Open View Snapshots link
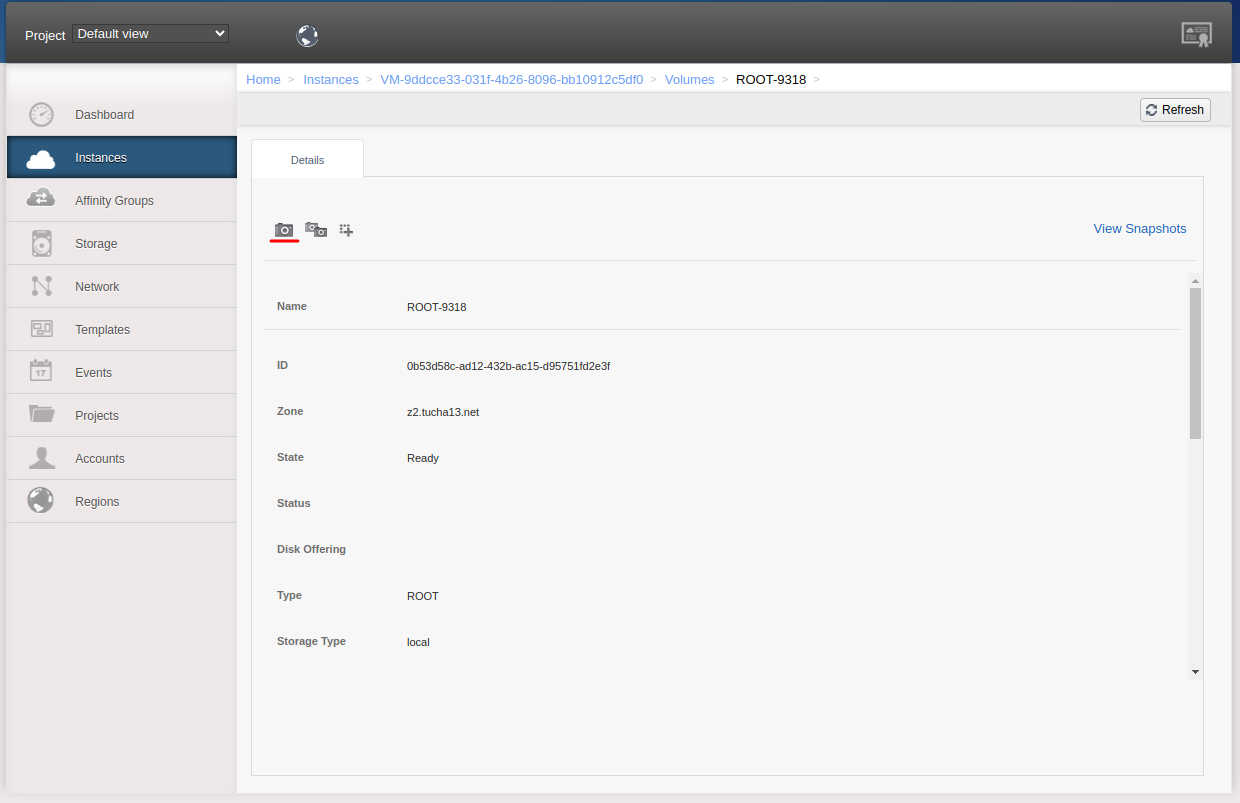 1139,228
